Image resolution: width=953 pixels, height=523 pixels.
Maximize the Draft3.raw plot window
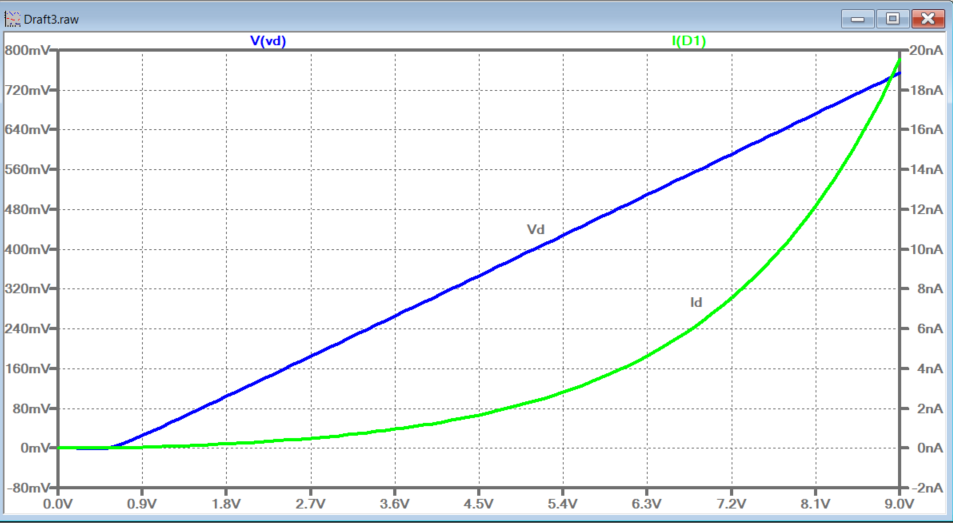coord(892,19)
